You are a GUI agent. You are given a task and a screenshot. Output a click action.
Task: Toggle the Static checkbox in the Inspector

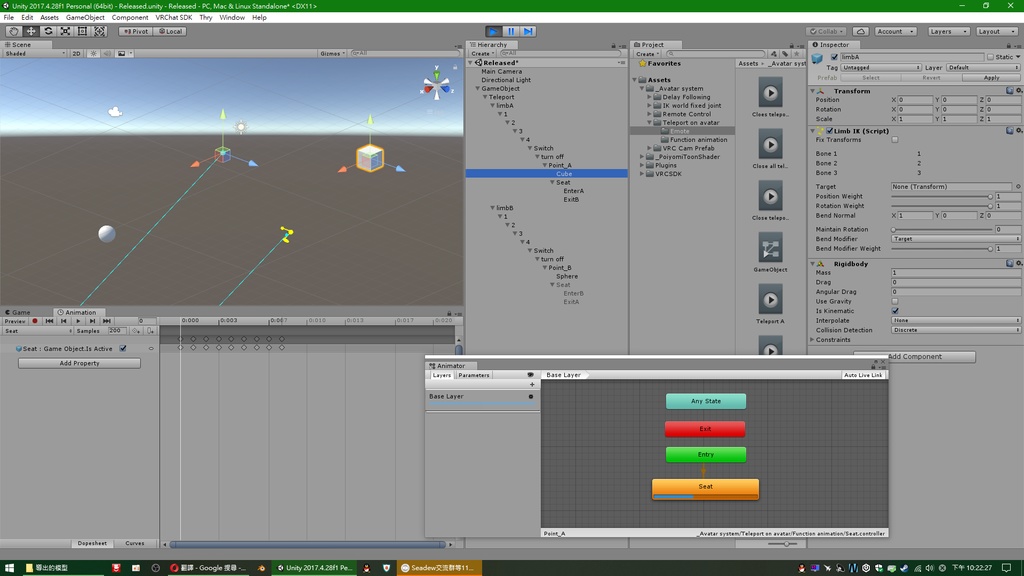[990, 57]
